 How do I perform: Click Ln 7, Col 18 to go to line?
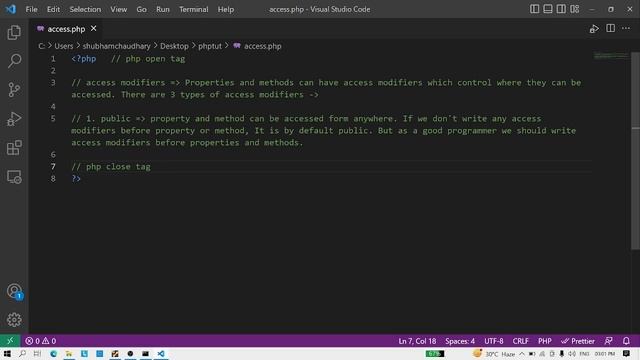[x=417, y=341]
